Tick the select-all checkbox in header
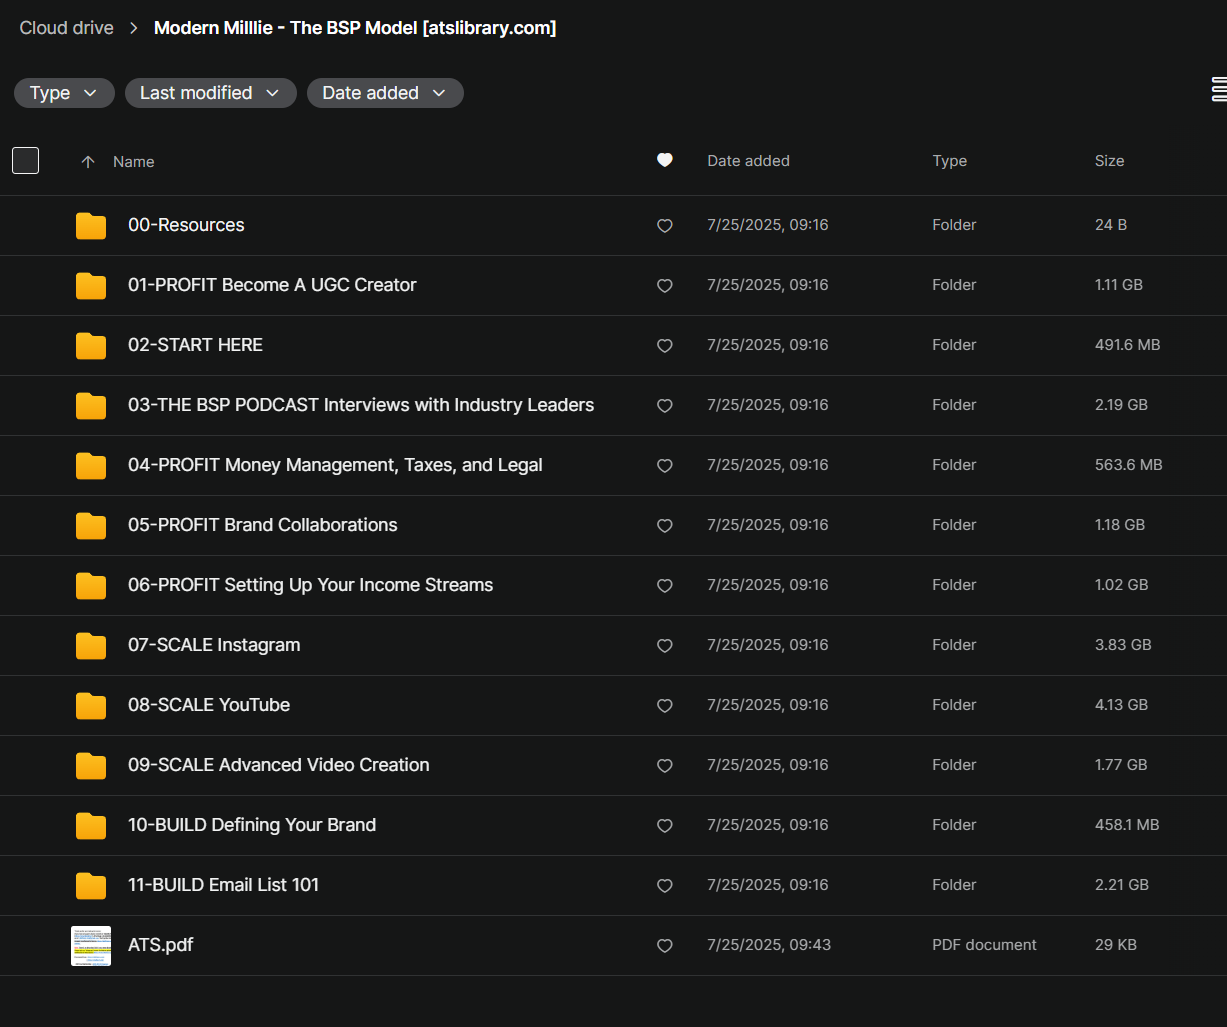Image resolution: width=1227 pixels, height=1027 pixels. 25,160
